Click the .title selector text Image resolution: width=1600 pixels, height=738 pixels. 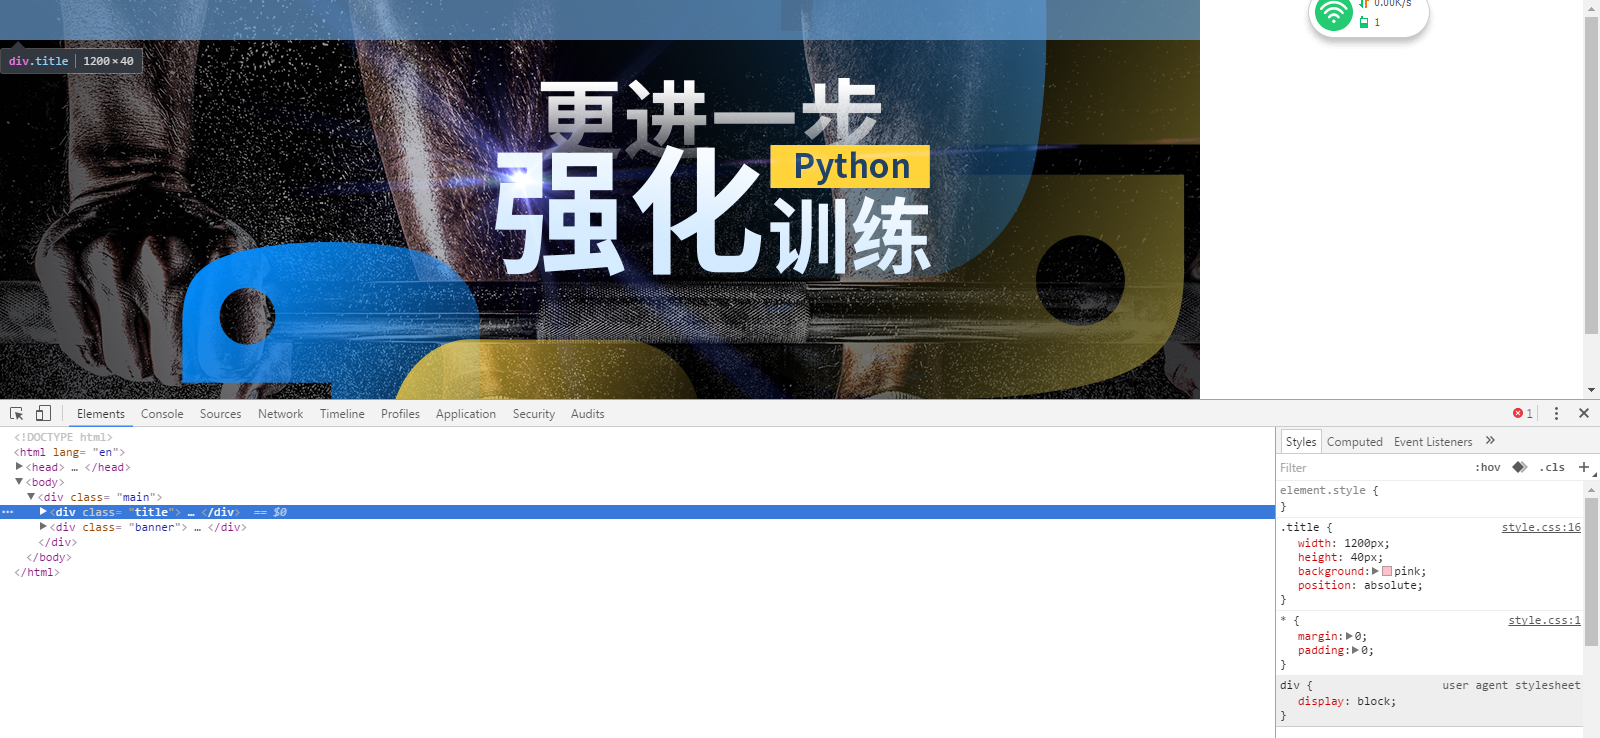(x=1299, y=527)
